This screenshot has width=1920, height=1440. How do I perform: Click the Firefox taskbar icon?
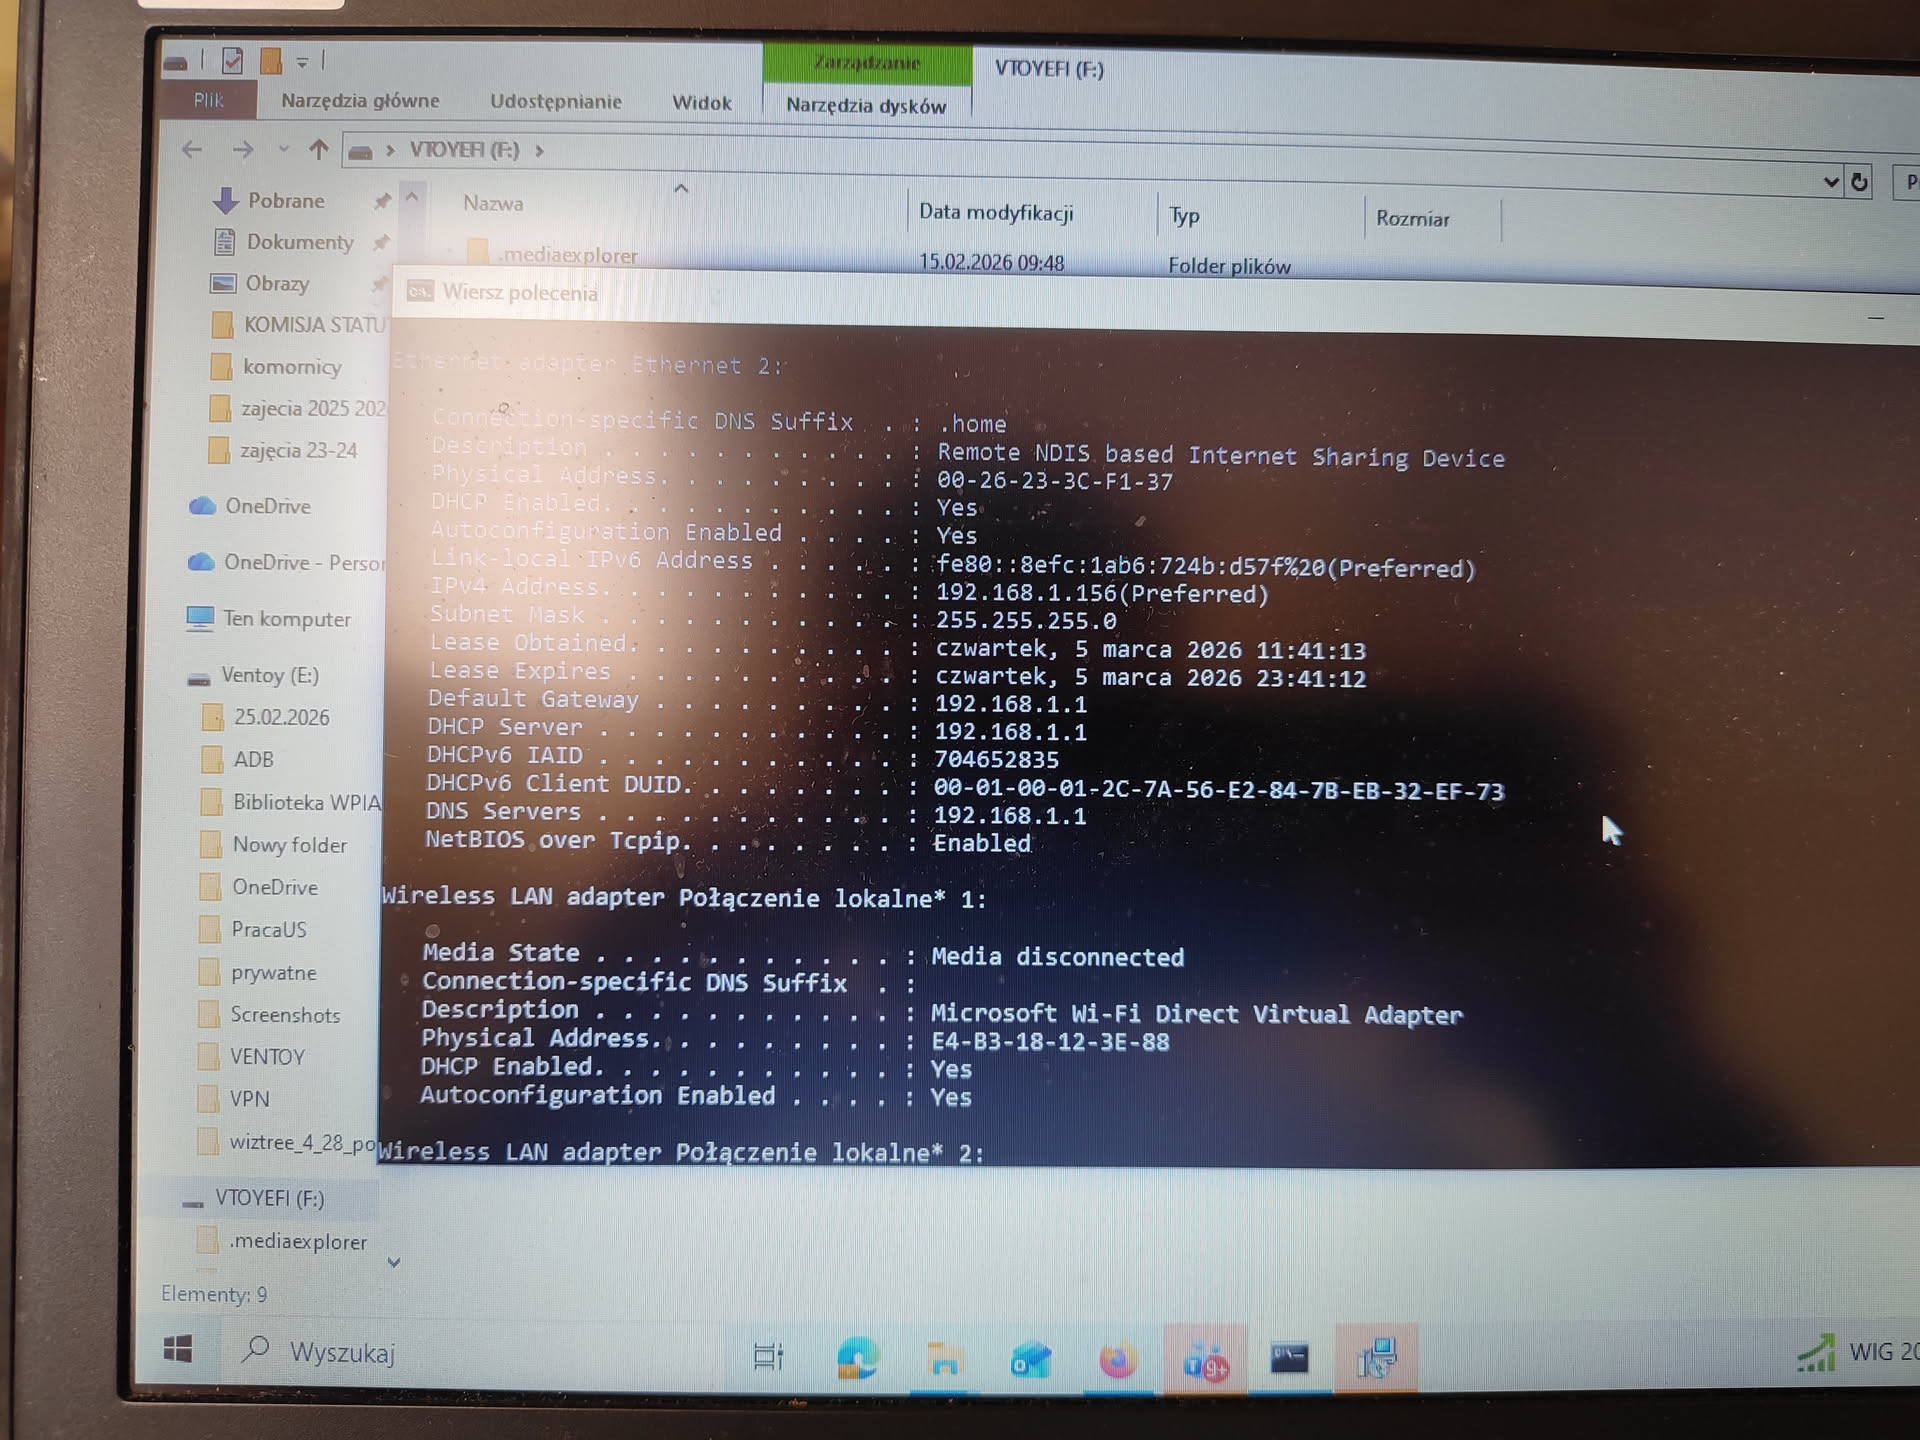1118,1359
